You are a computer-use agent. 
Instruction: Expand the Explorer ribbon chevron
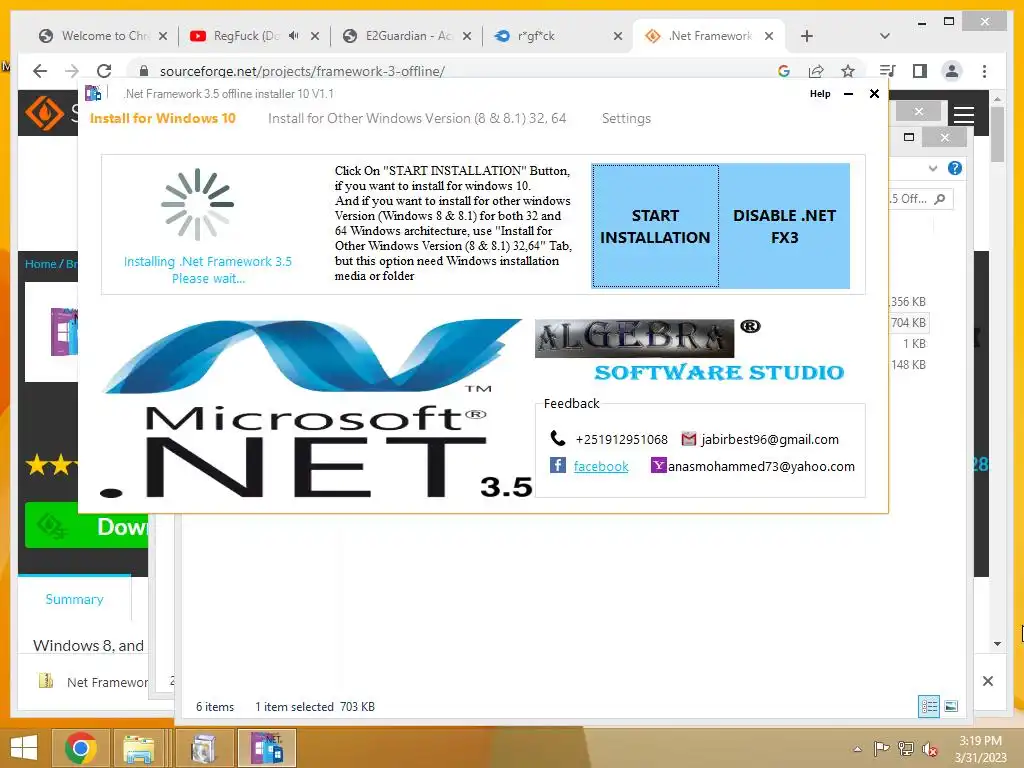(x=933, y=168)
